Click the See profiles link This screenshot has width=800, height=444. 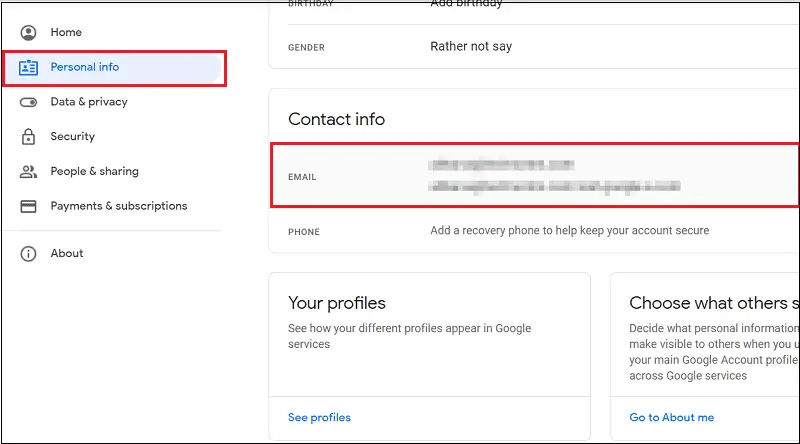319,417
